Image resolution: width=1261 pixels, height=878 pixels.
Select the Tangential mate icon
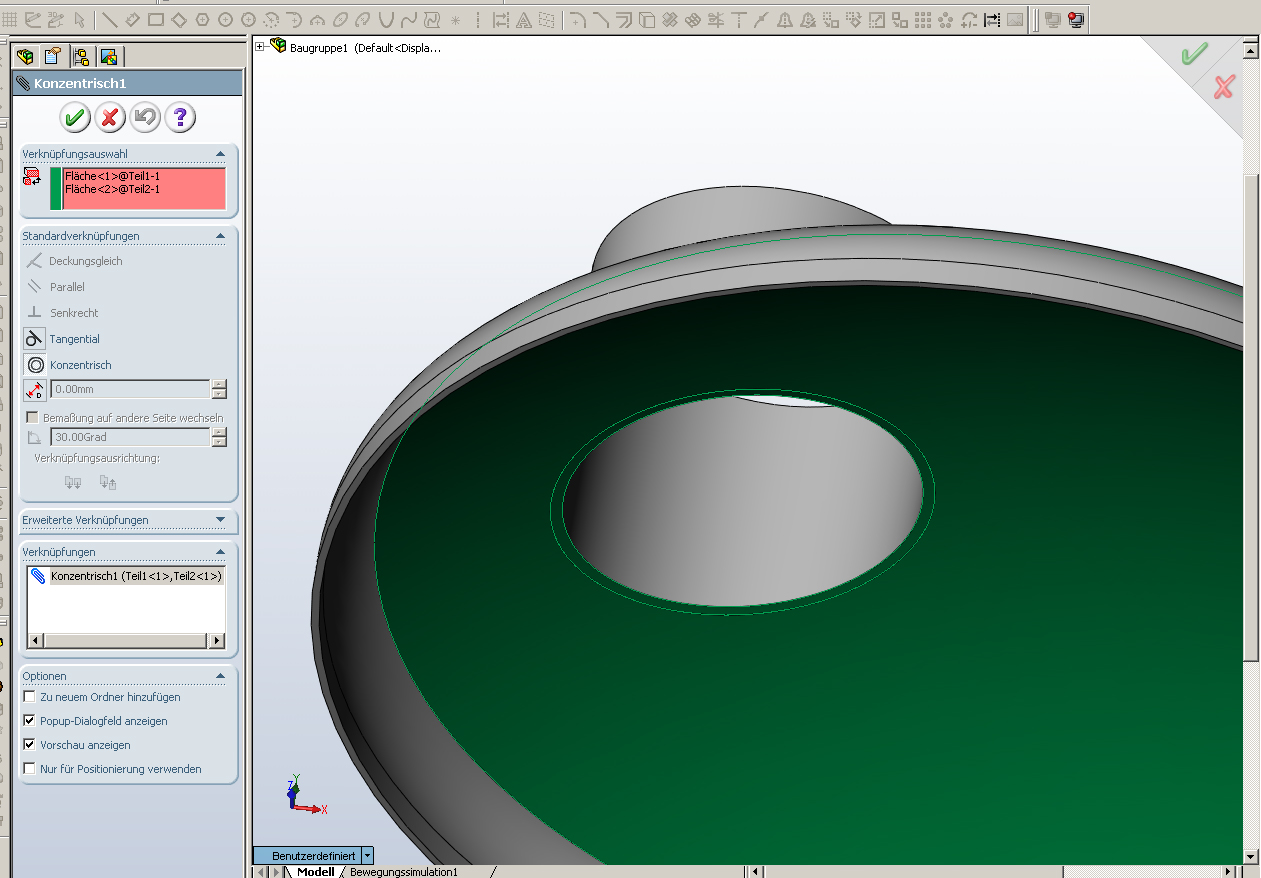click(35, 339)
